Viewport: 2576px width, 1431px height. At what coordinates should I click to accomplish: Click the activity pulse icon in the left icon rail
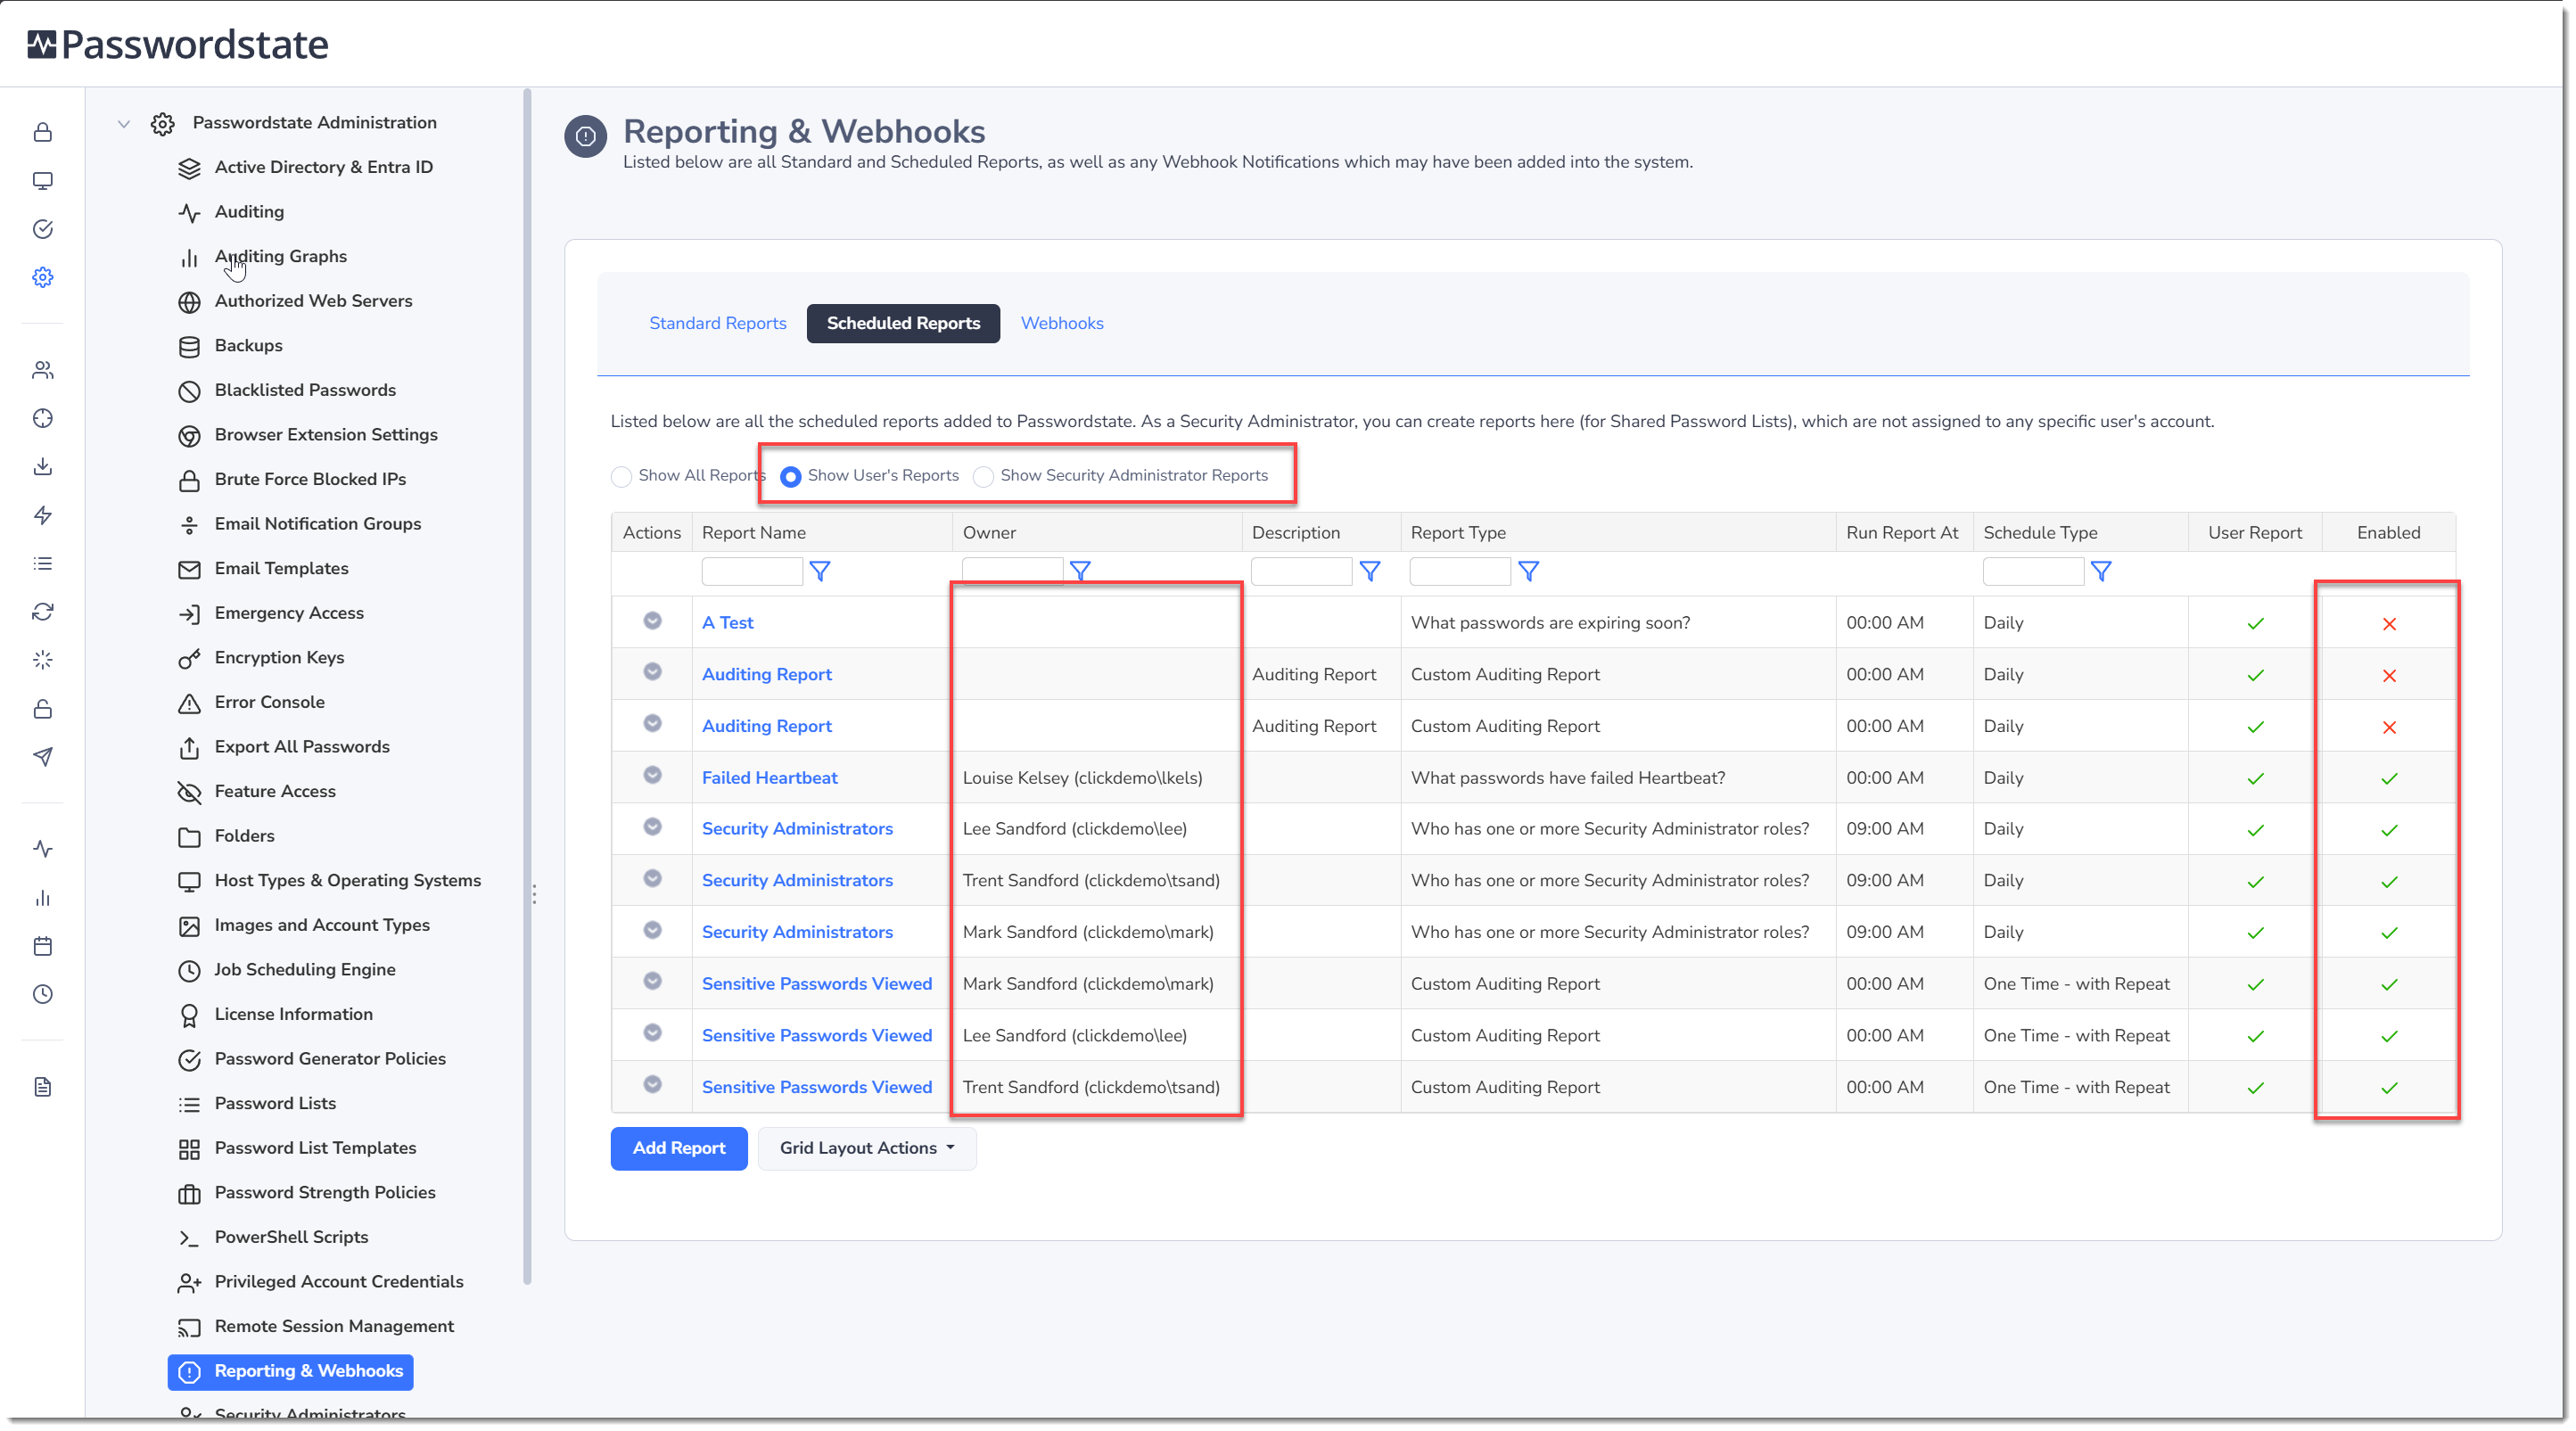click(x=42, y=849)
